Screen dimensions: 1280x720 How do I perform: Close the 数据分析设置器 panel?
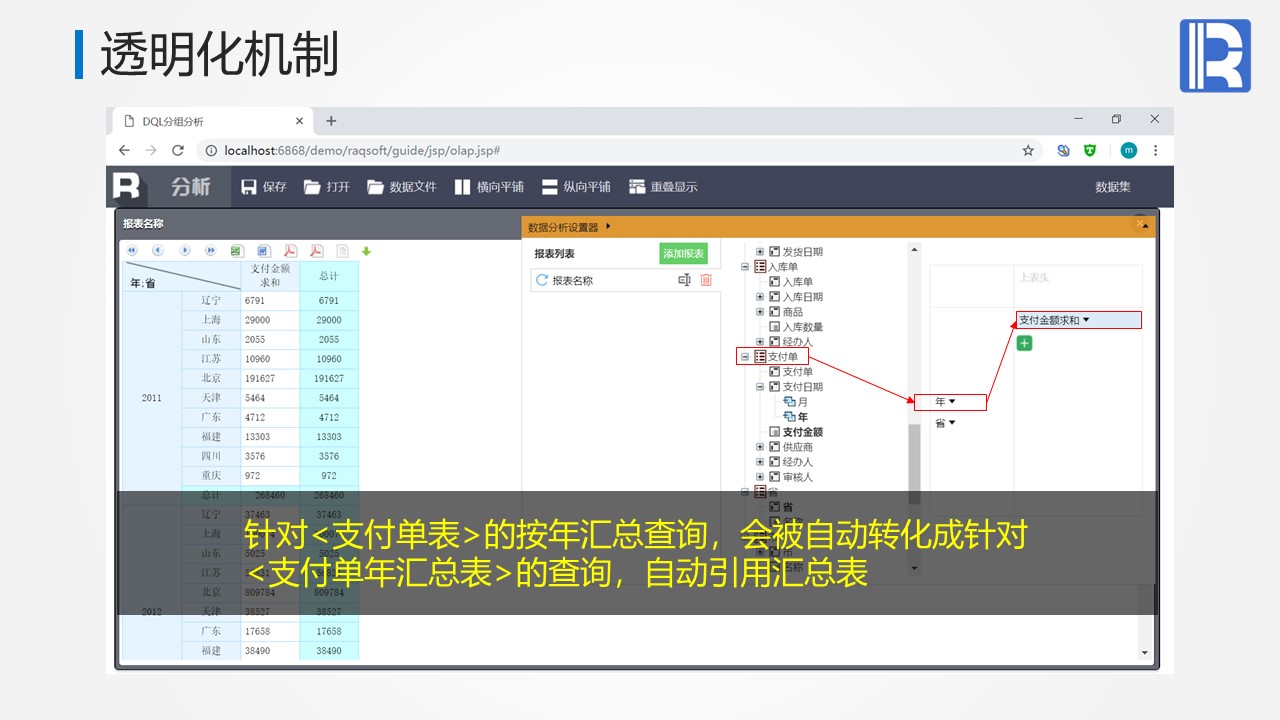(x=1141, y=224)
